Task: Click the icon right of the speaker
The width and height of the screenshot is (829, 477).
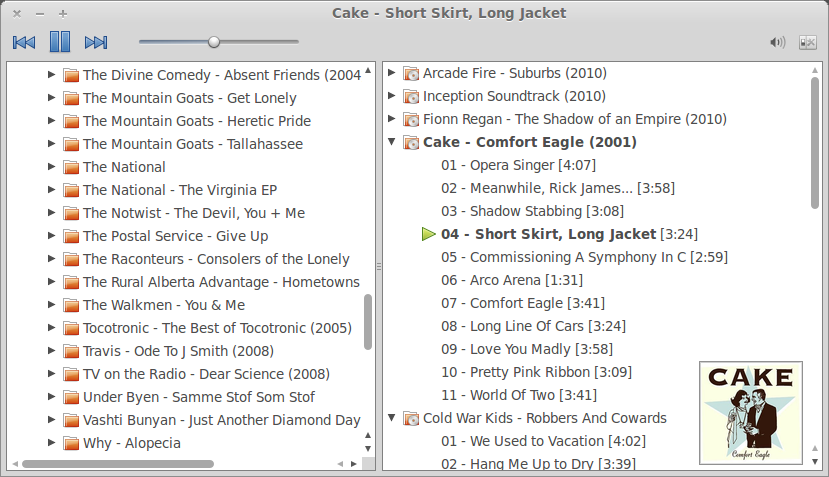Action: click(x=807, y=42)
